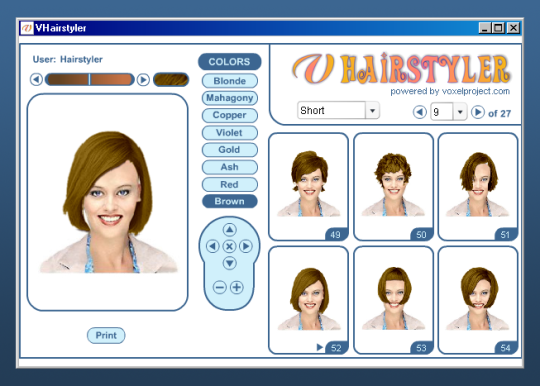Click the Print button
Image resolution: width=540 pixels, height=386 pixels.
(106, 335)
